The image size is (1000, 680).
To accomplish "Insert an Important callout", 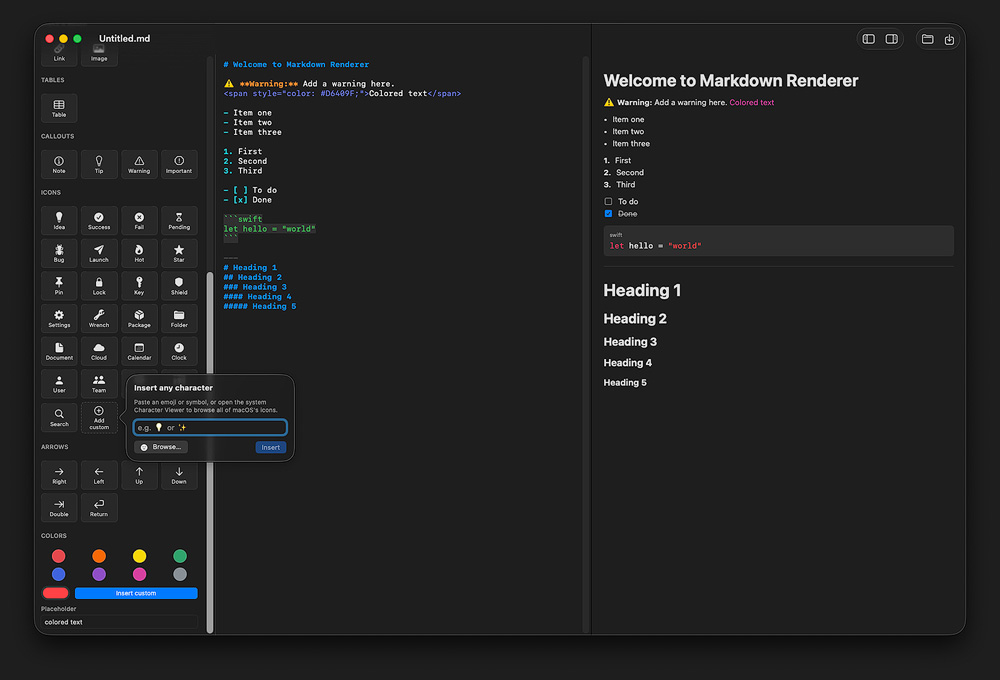I will click(x=179, y=164).
